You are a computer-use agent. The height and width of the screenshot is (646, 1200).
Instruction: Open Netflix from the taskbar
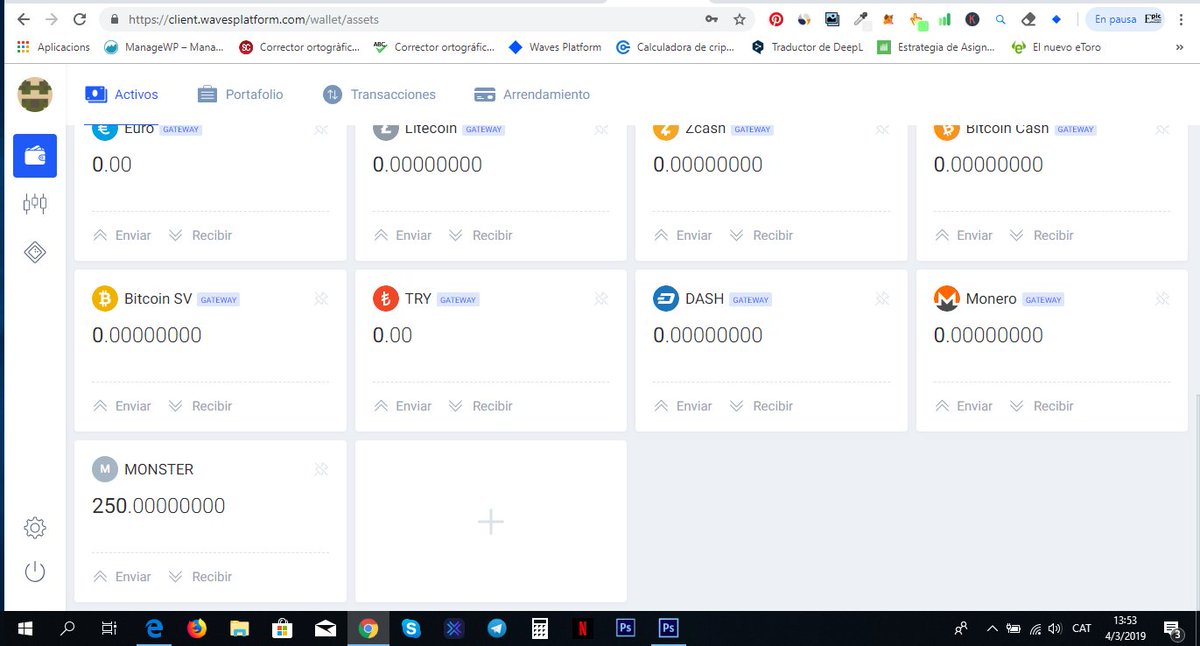click(583, 629)
